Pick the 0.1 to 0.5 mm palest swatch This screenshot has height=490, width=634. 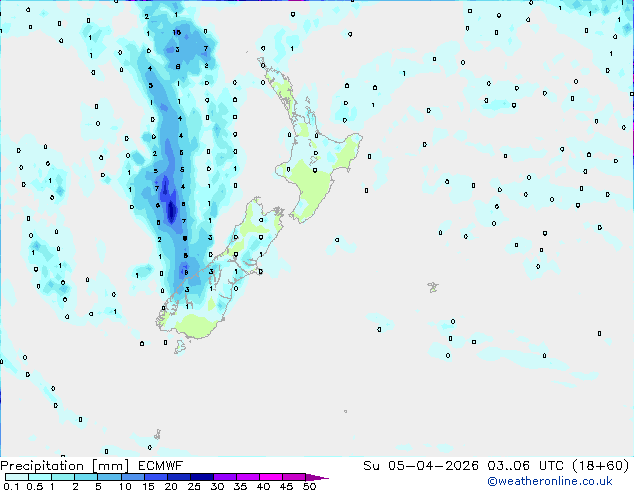tap(17, 477)
